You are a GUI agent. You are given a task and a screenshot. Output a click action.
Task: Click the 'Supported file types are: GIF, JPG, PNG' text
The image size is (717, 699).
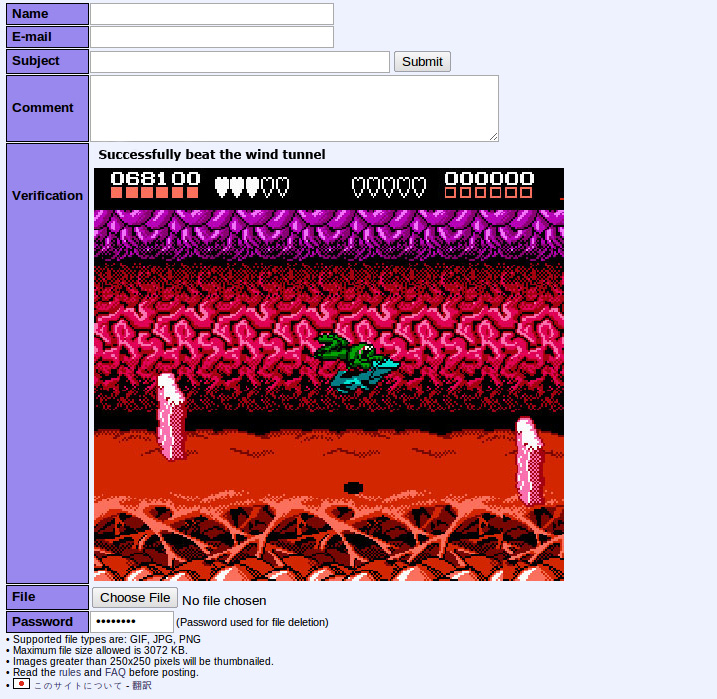pyautogui.click(x=107, y=639)
